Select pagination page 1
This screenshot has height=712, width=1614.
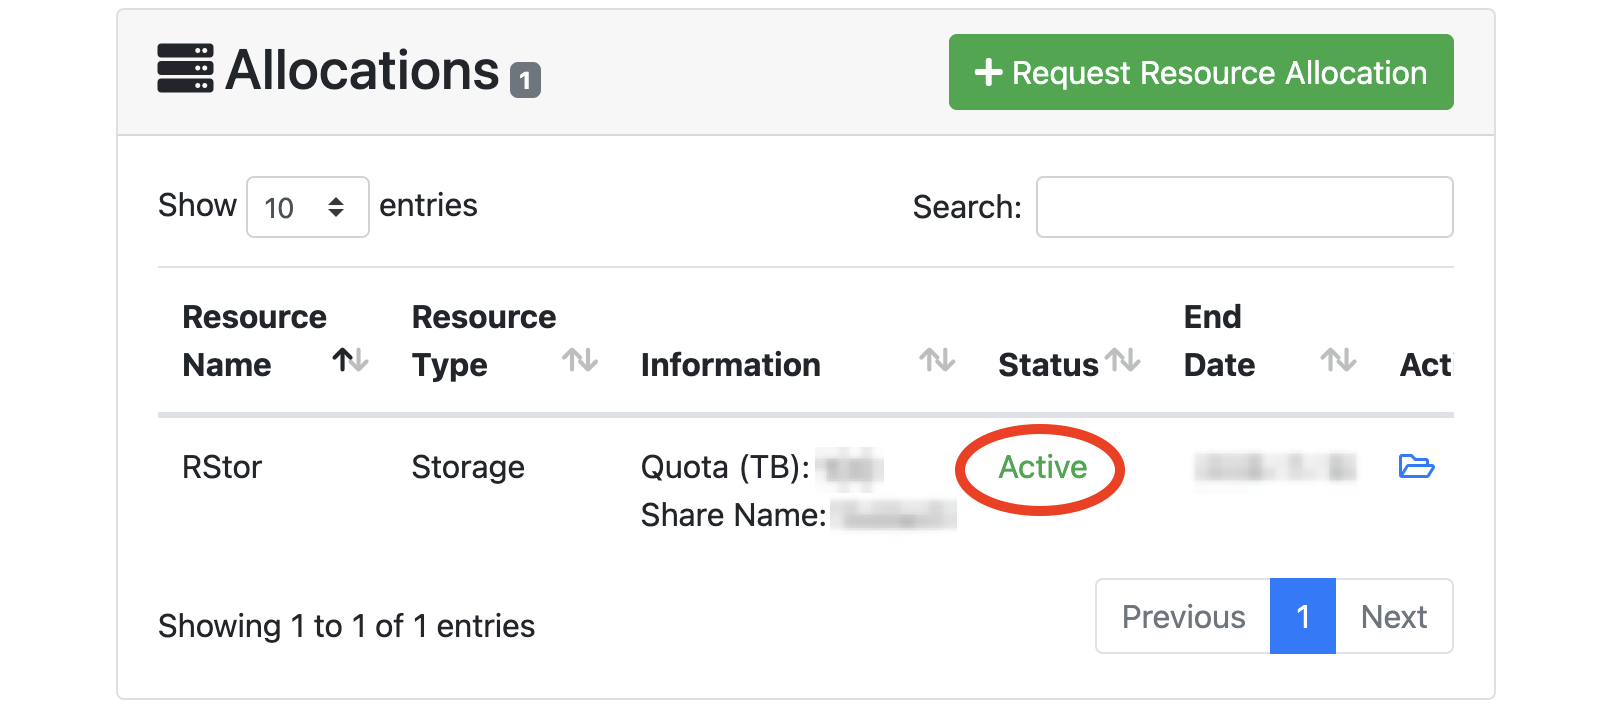tap(1303, 617)
